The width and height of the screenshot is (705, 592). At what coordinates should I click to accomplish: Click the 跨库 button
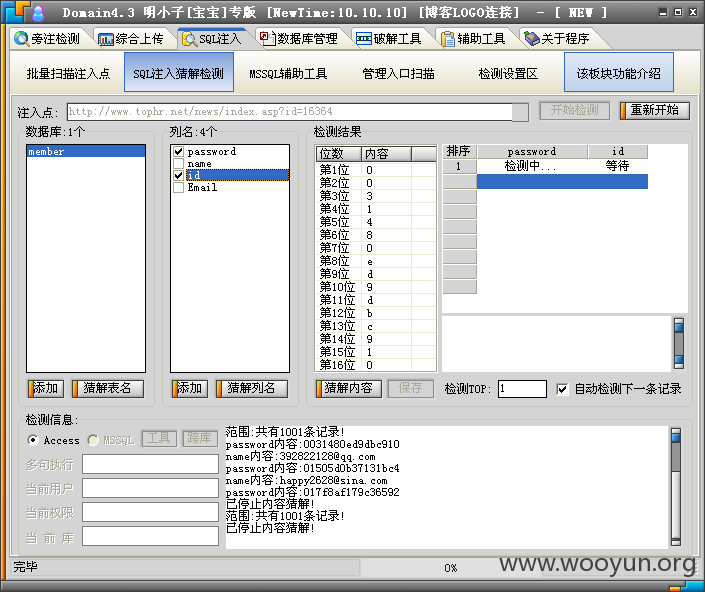point(200,438)
